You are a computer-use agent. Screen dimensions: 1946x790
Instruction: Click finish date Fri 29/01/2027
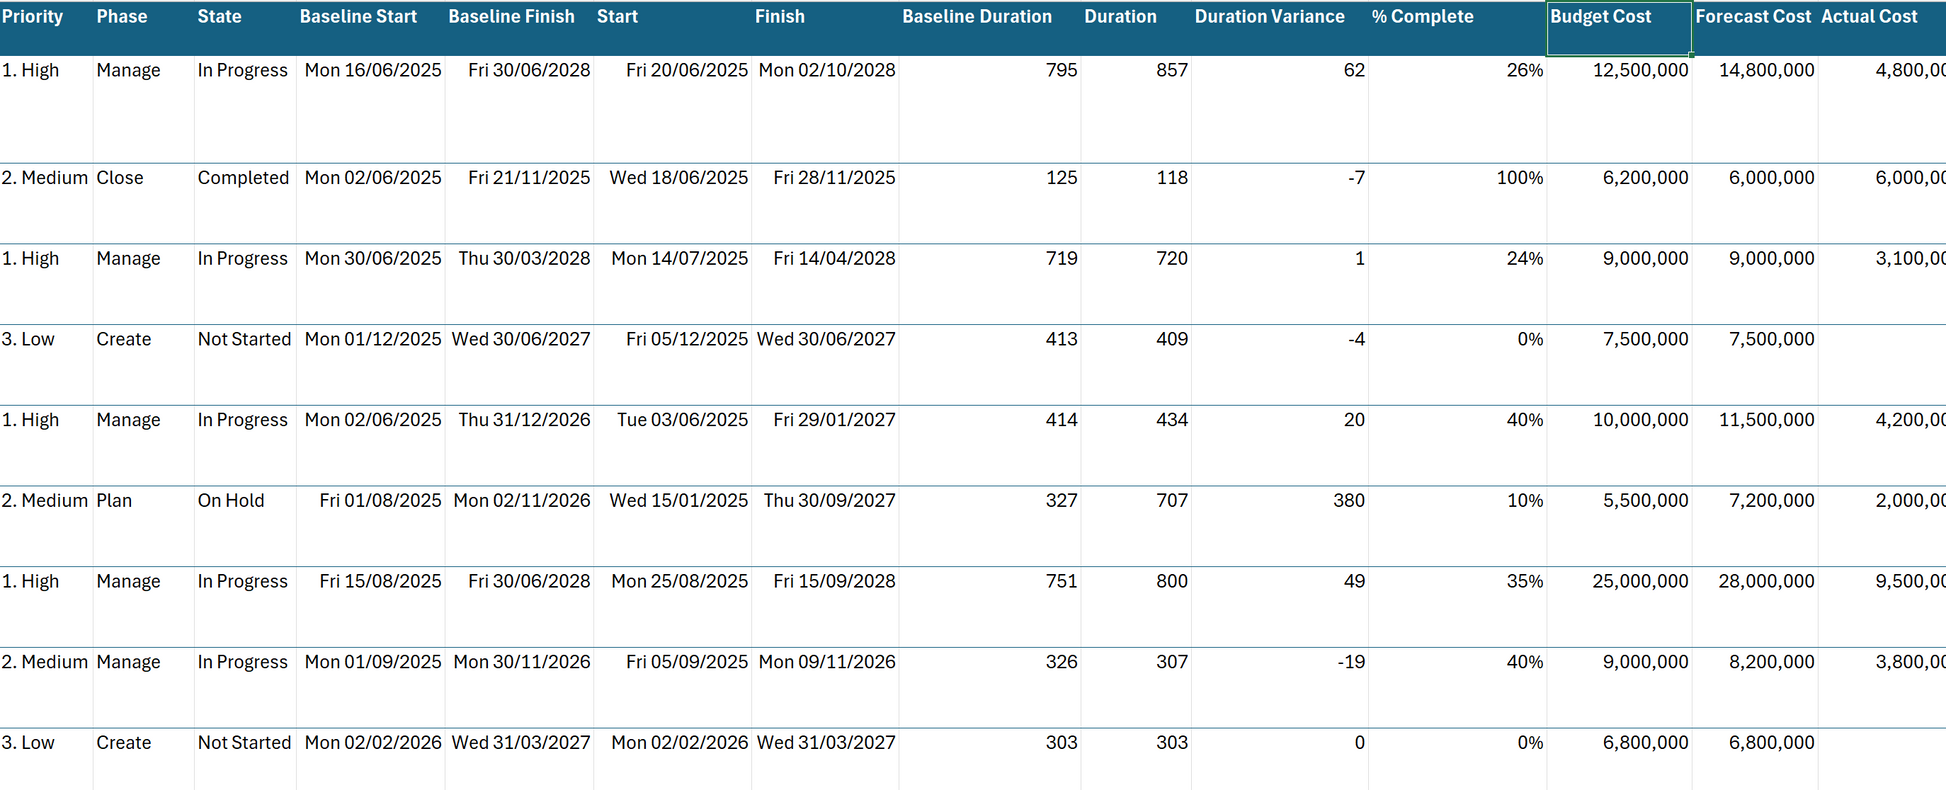point(835,421)
